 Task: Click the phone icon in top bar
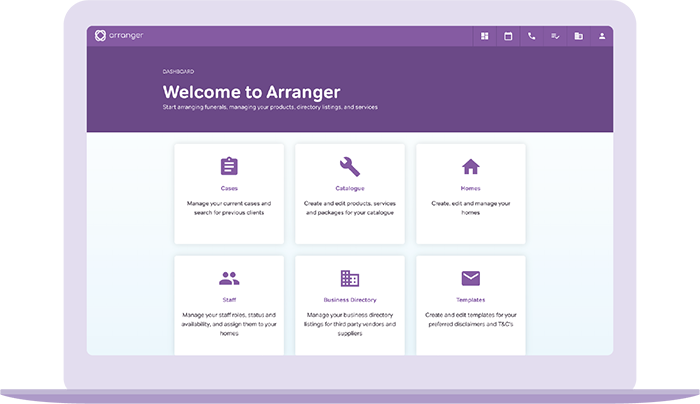coord(531,36)
